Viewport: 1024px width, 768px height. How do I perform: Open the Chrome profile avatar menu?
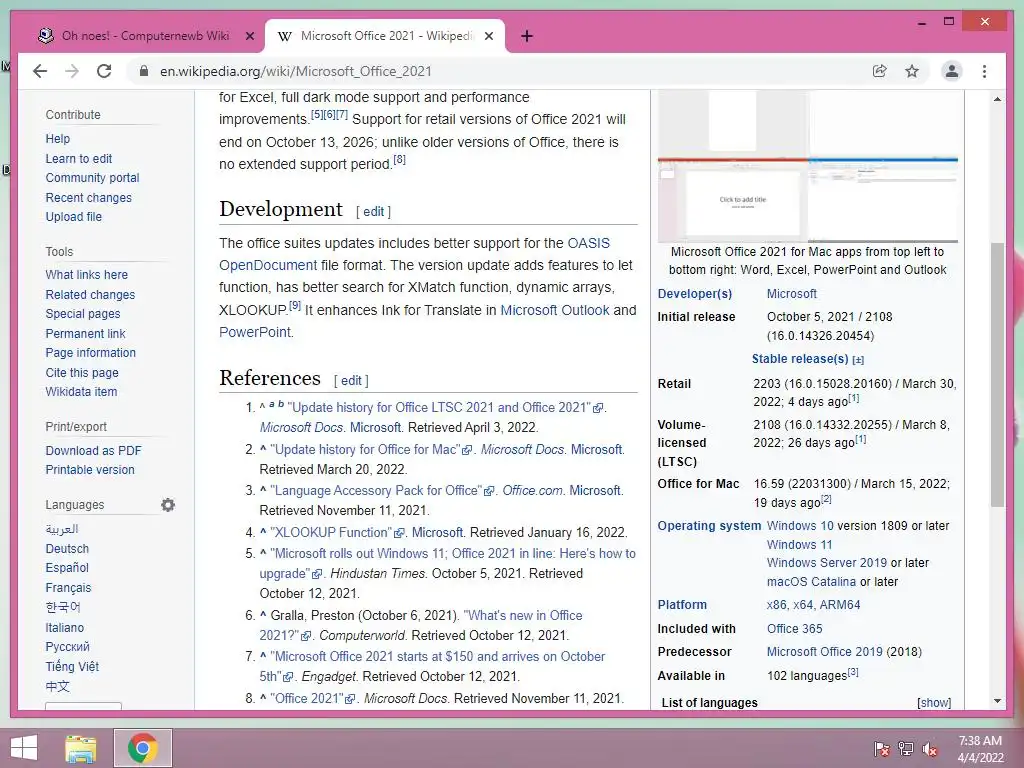click(x=952, y=71)
